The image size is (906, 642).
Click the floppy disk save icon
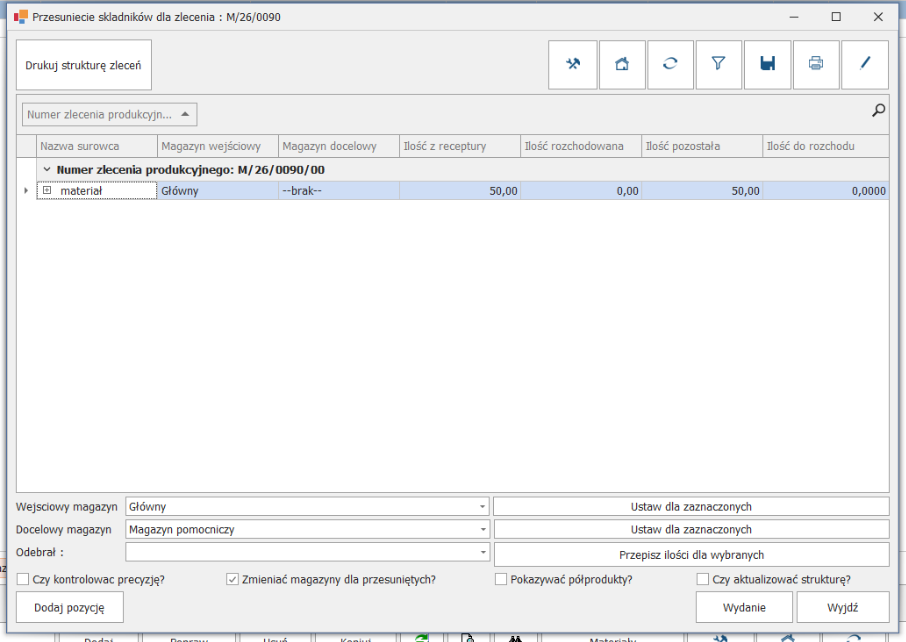[767, 64]
